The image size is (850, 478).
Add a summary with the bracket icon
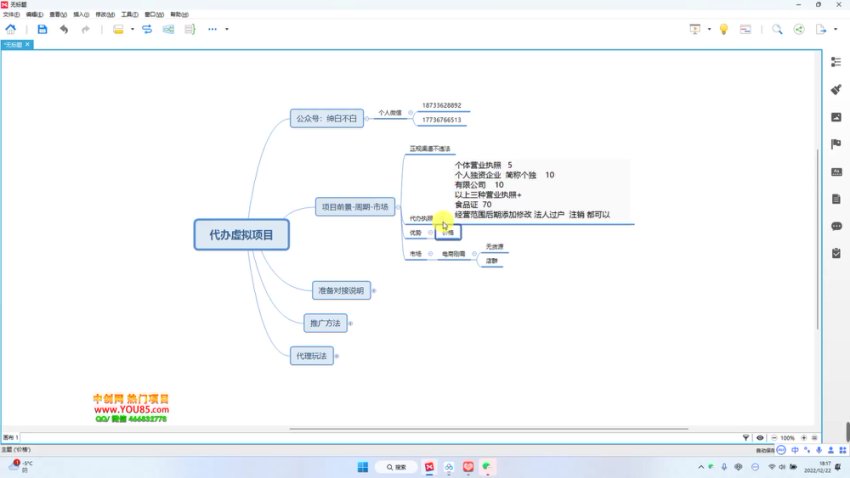190,29
